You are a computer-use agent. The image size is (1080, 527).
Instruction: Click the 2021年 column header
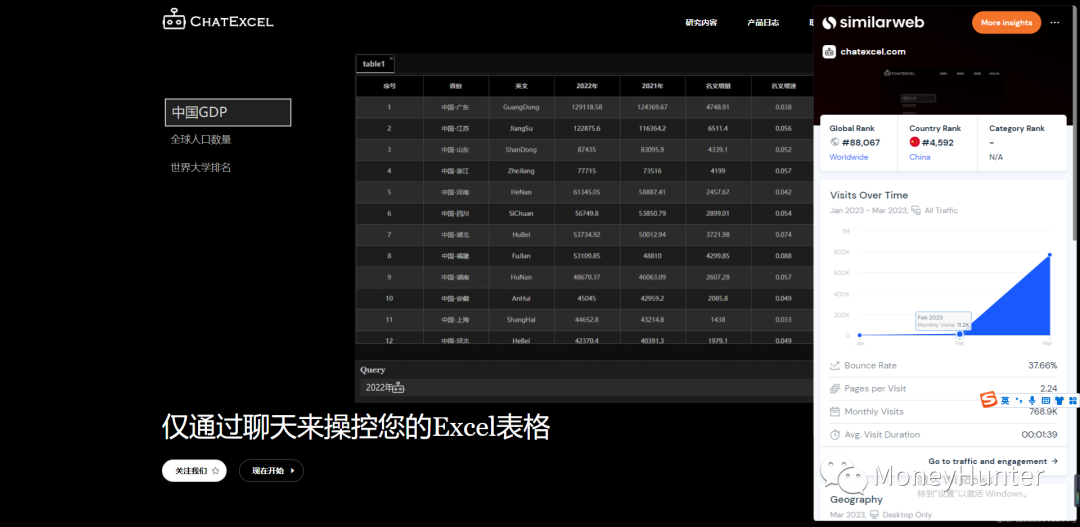(652, 86)
